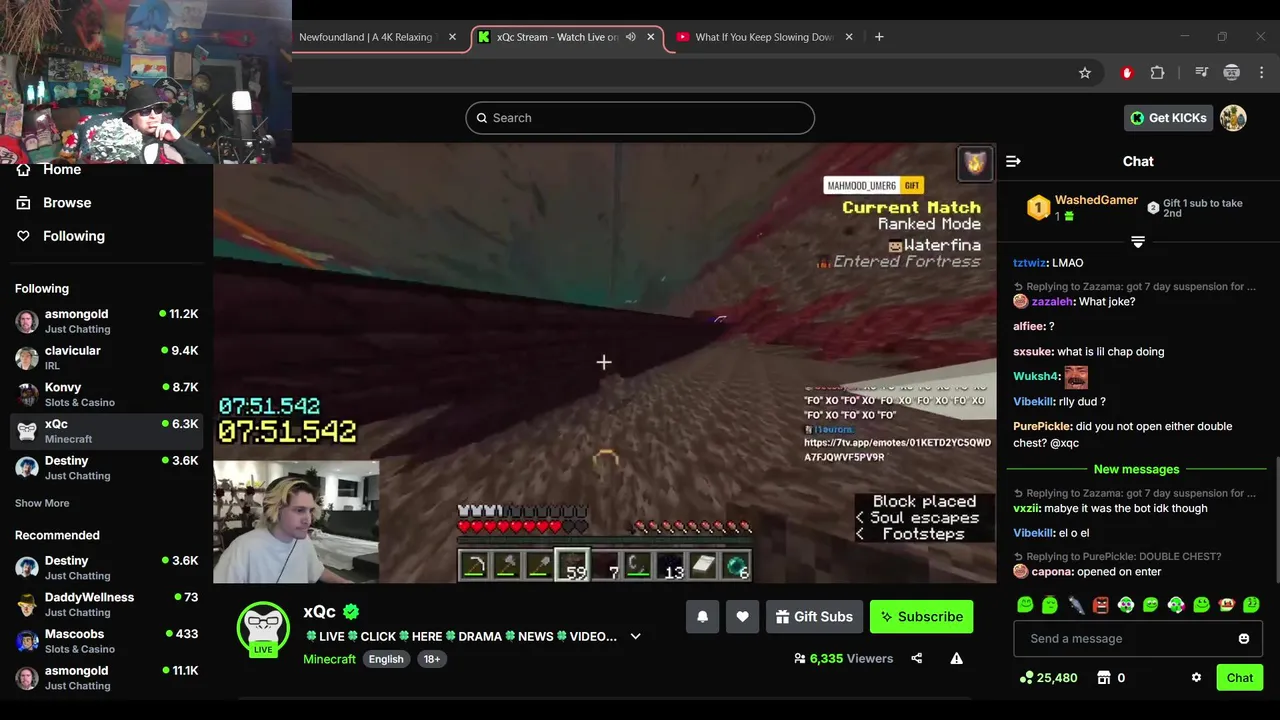Open asmongold 11.2K in Following list
1280x720 pixels.
coord(106,321)
